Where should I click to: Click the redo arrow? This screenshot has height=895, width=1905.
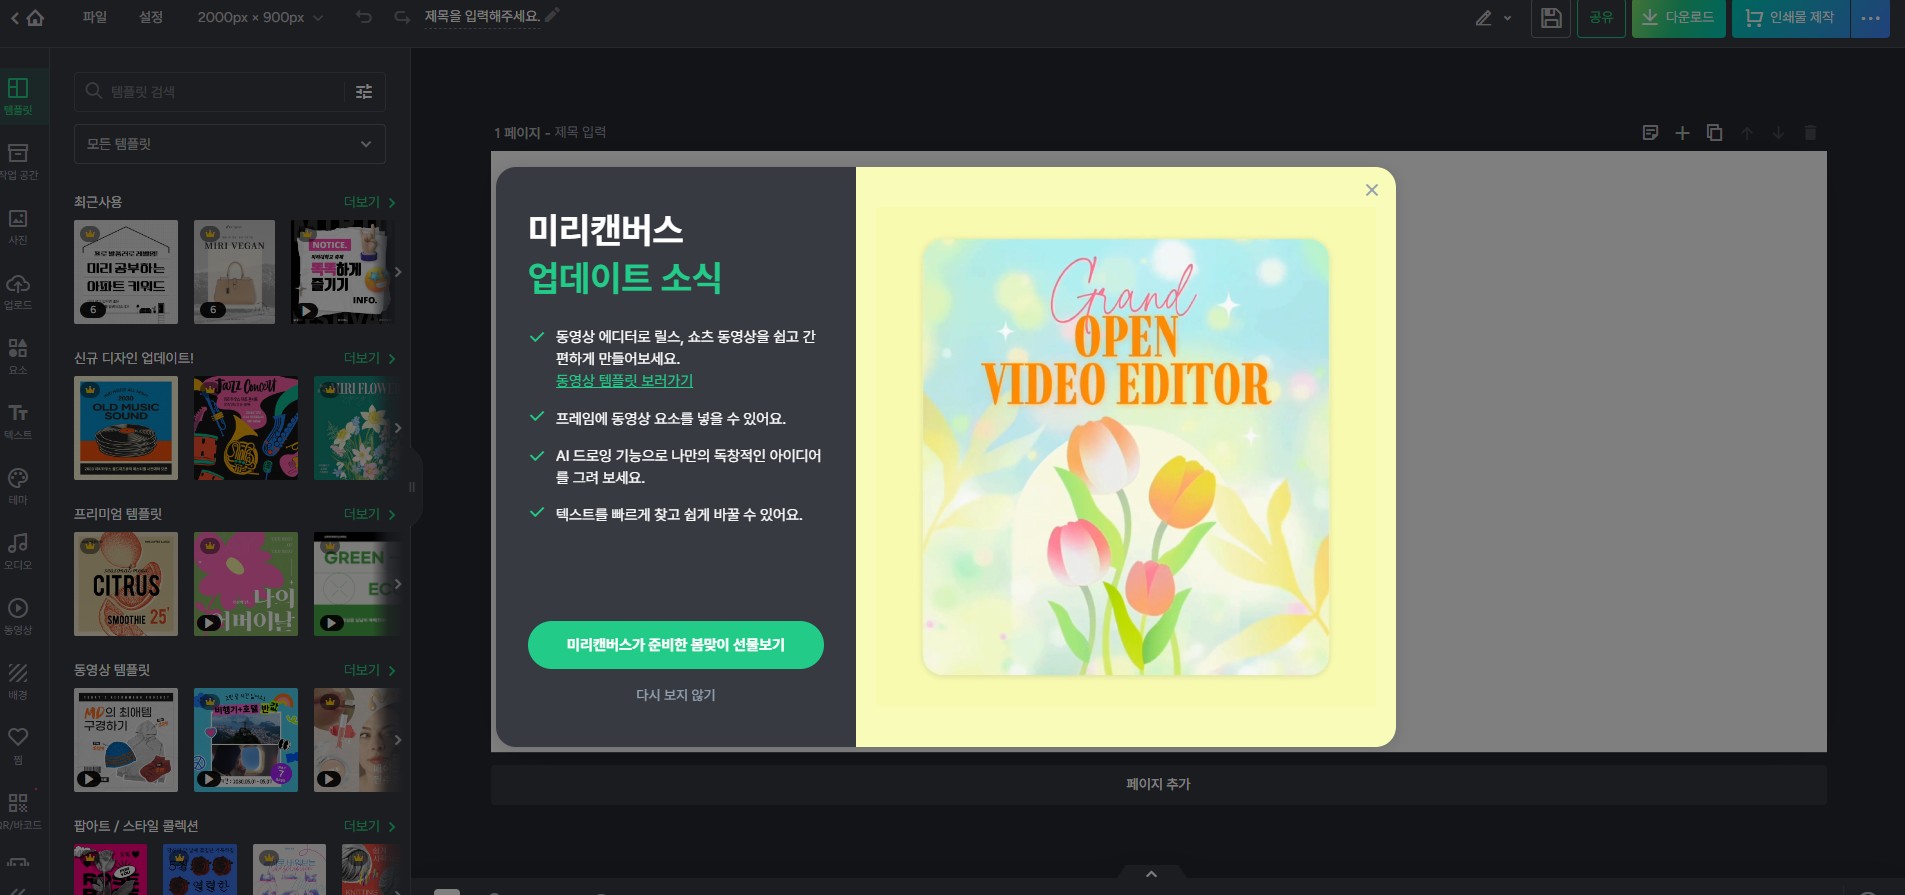tap(402, 17)
